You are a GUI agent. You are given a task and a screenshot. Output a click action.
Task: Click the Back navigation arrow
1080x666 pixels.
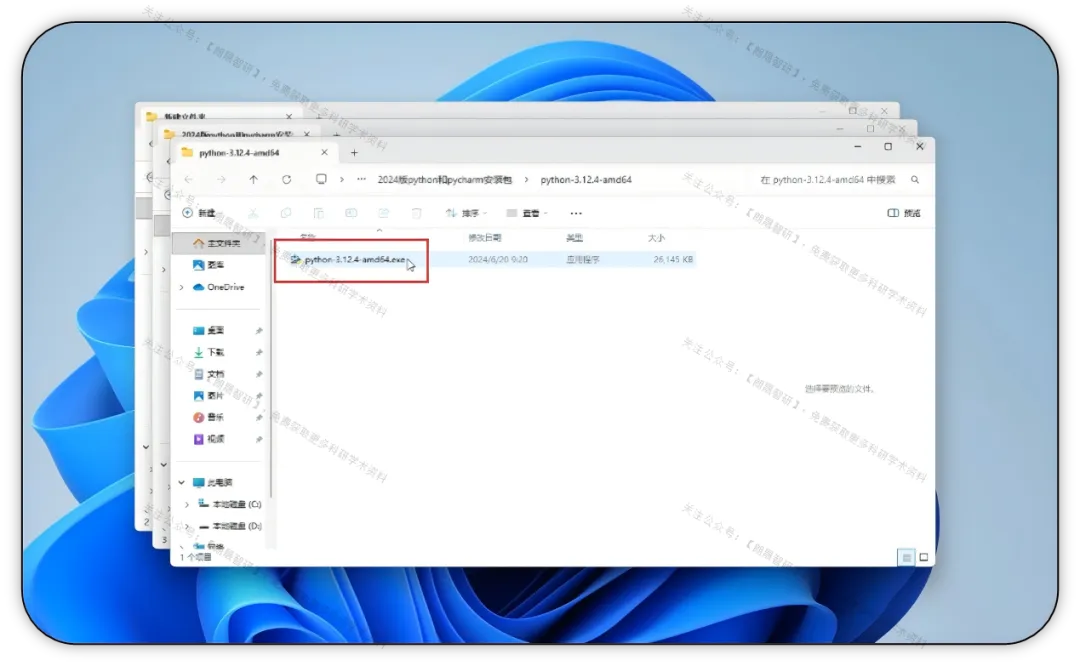pos(189,180)
